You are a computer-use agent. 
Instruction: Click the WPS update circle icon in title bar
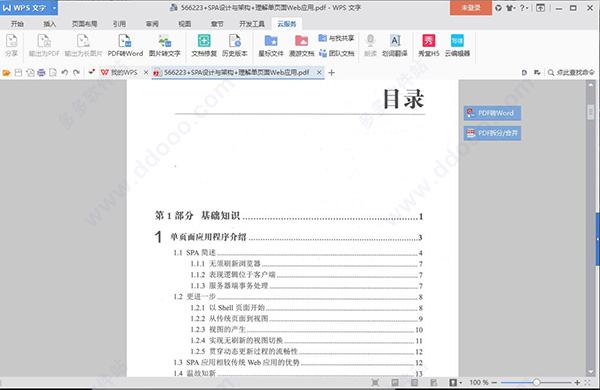click(x=498, y=8)
